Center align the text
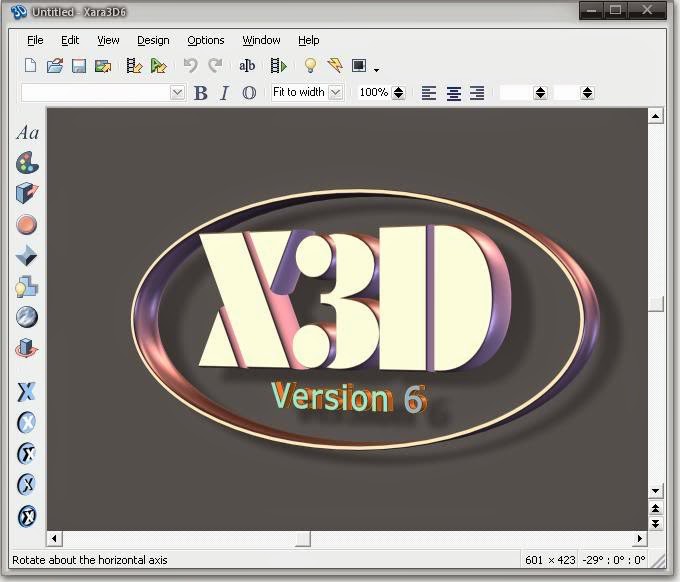Screen dimensions: 680x582 point(454,93)
